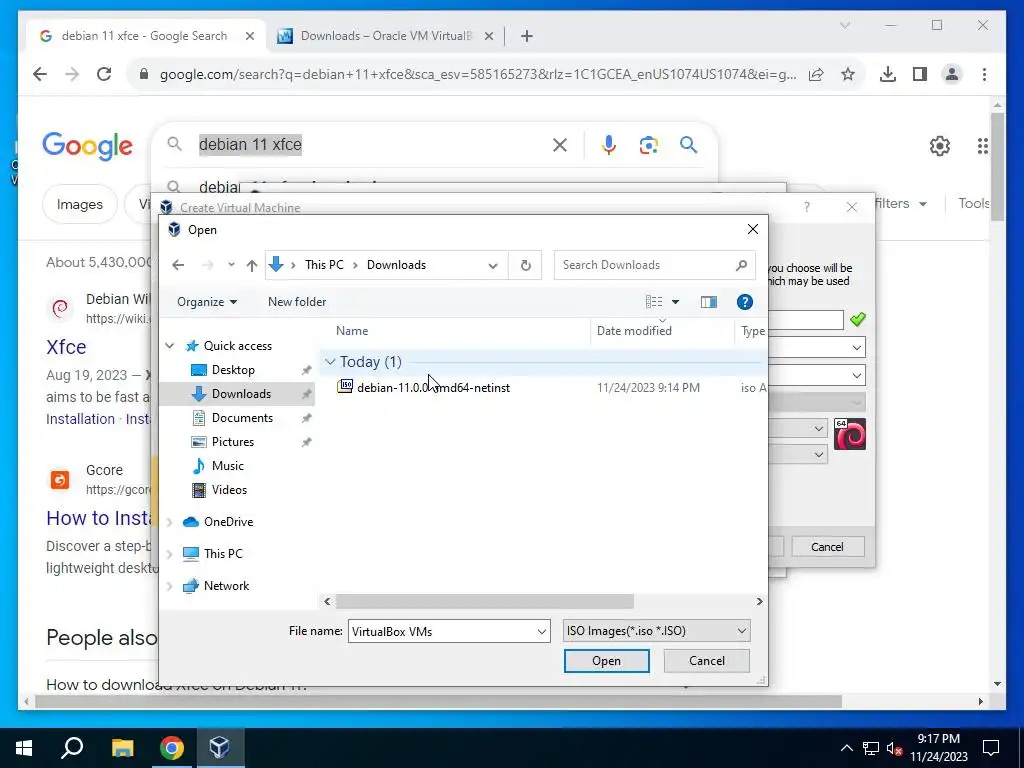Toggle Chrome side panel
Screen dimensions: 1024x768
coord(920,74)
